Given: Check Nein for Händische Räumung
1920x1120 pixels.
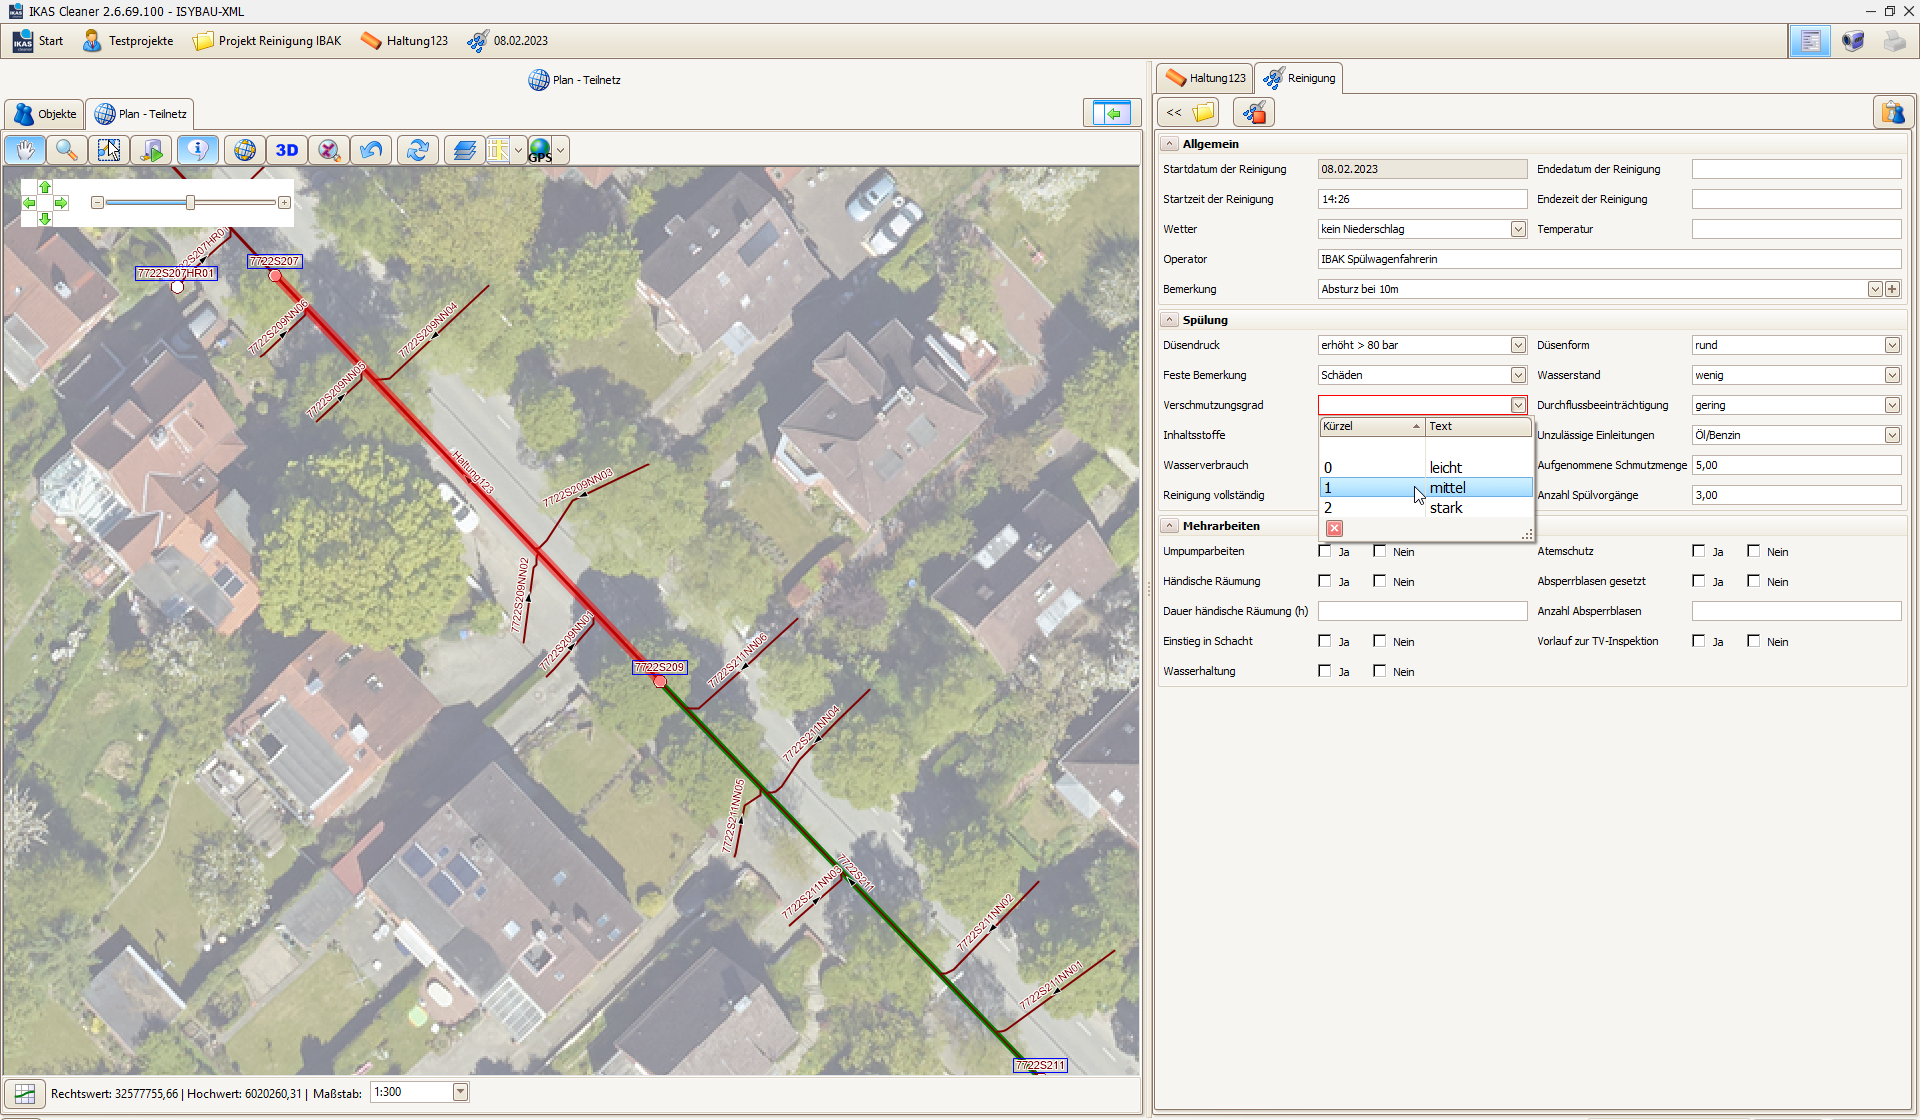Looking at the screenshot, I should coord(1380,581).
